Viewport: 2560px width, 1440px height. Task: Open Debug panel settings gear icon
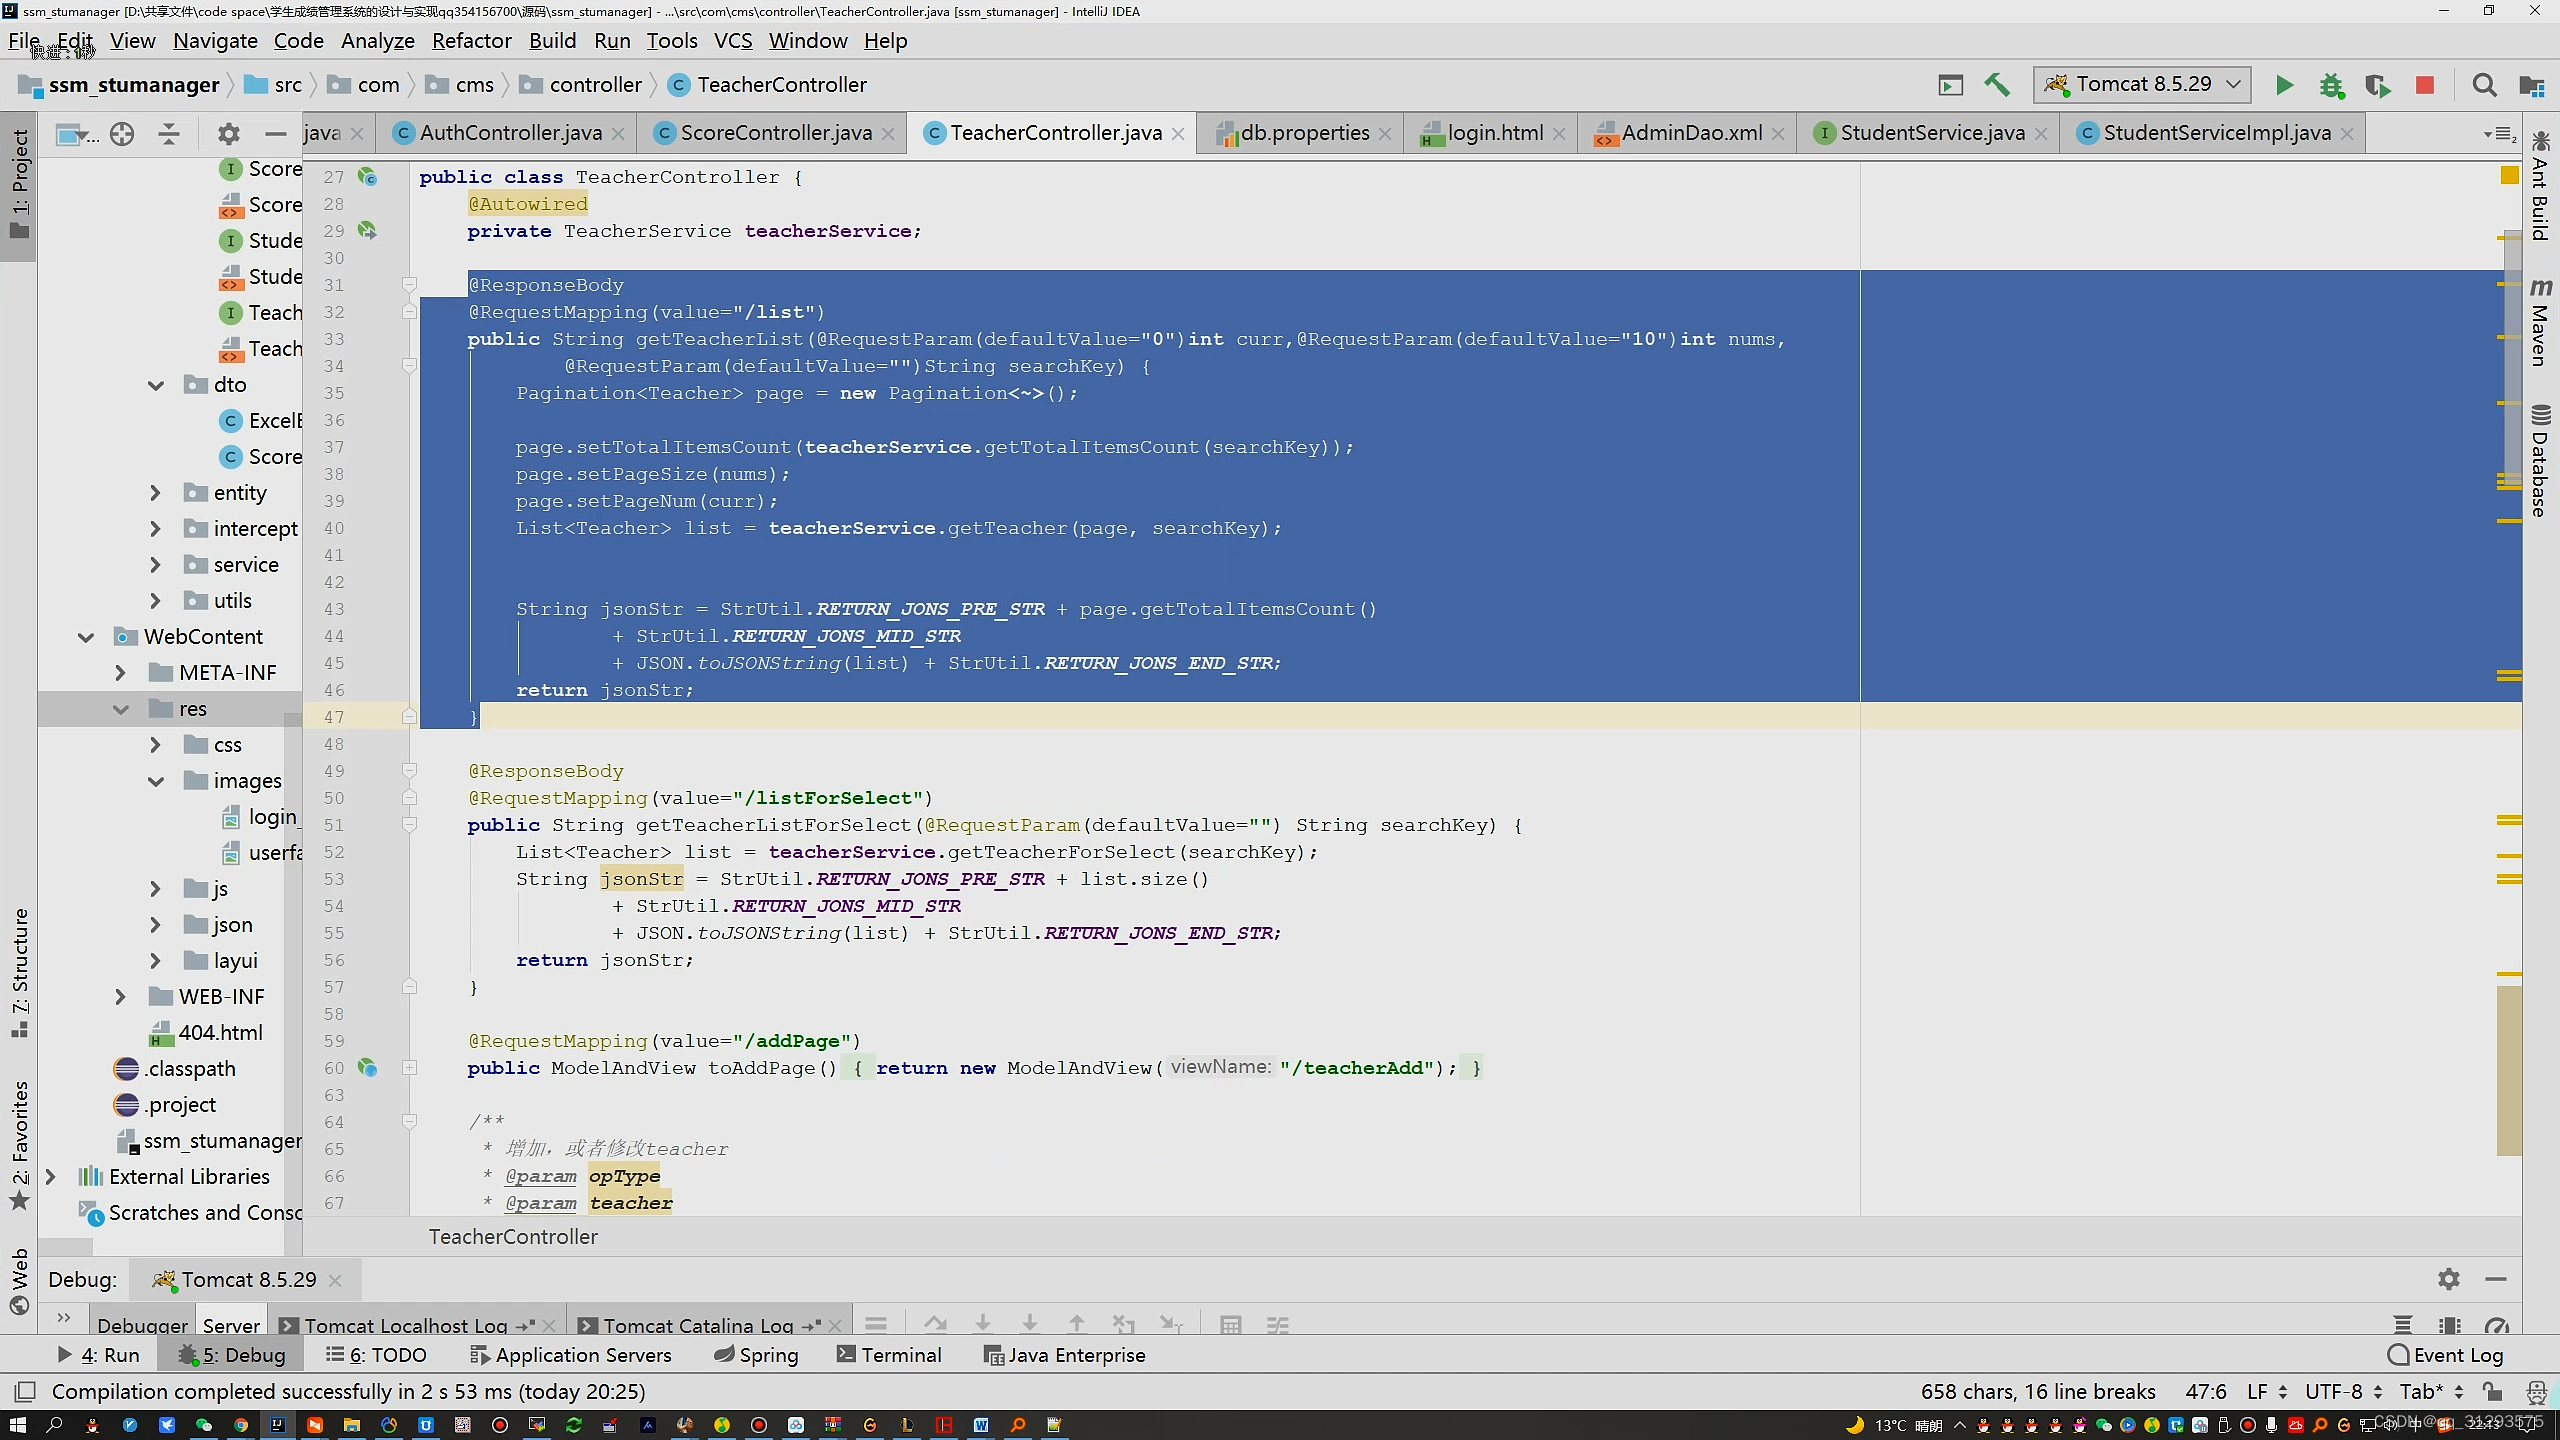pos(2448,1279)
